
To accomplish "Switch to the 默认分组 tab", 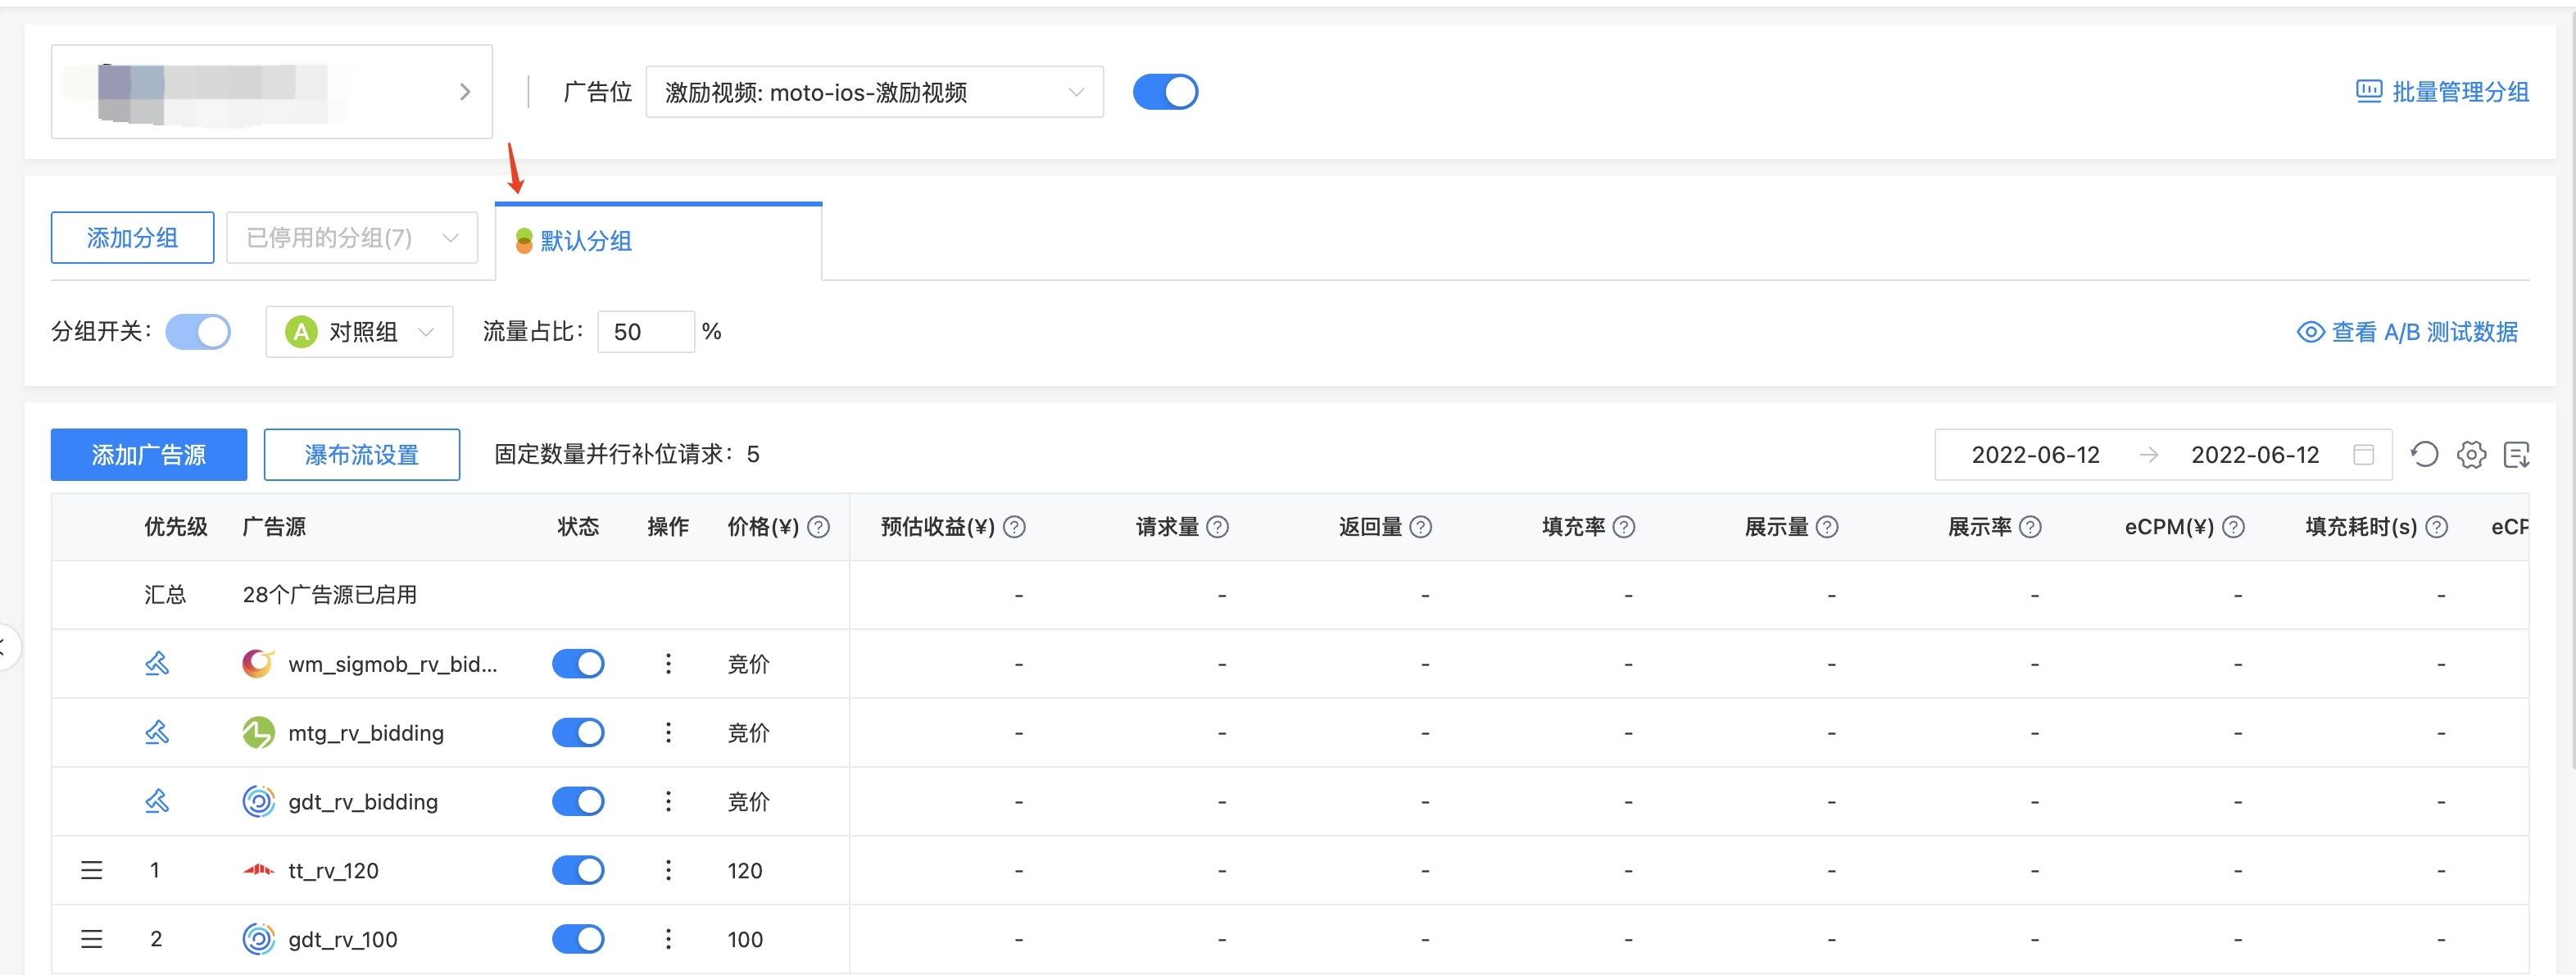I will 585,241.
